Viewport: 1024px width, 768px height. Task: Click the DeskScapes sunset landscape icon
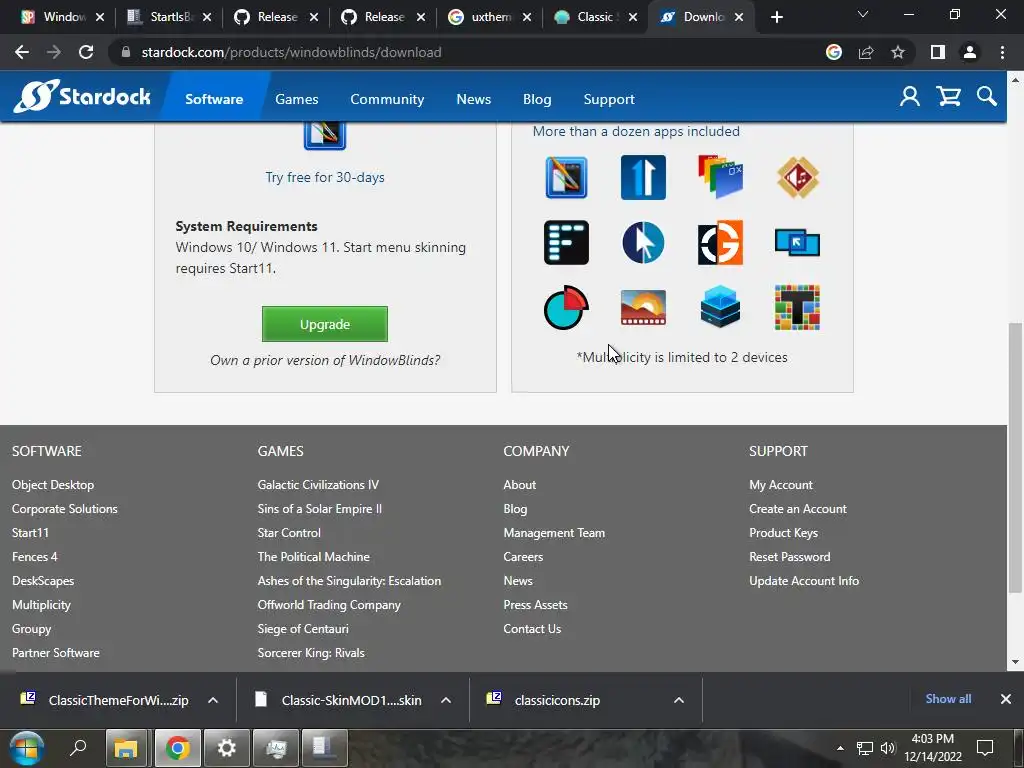643,307
